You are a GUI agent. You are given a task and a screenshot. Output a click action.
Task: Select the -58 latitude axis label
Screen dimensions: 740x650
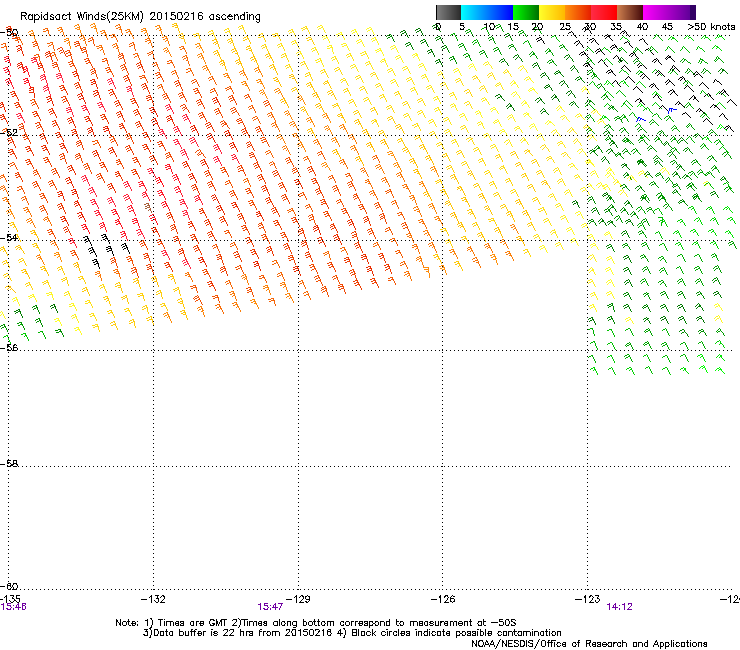tap(9, 464)
